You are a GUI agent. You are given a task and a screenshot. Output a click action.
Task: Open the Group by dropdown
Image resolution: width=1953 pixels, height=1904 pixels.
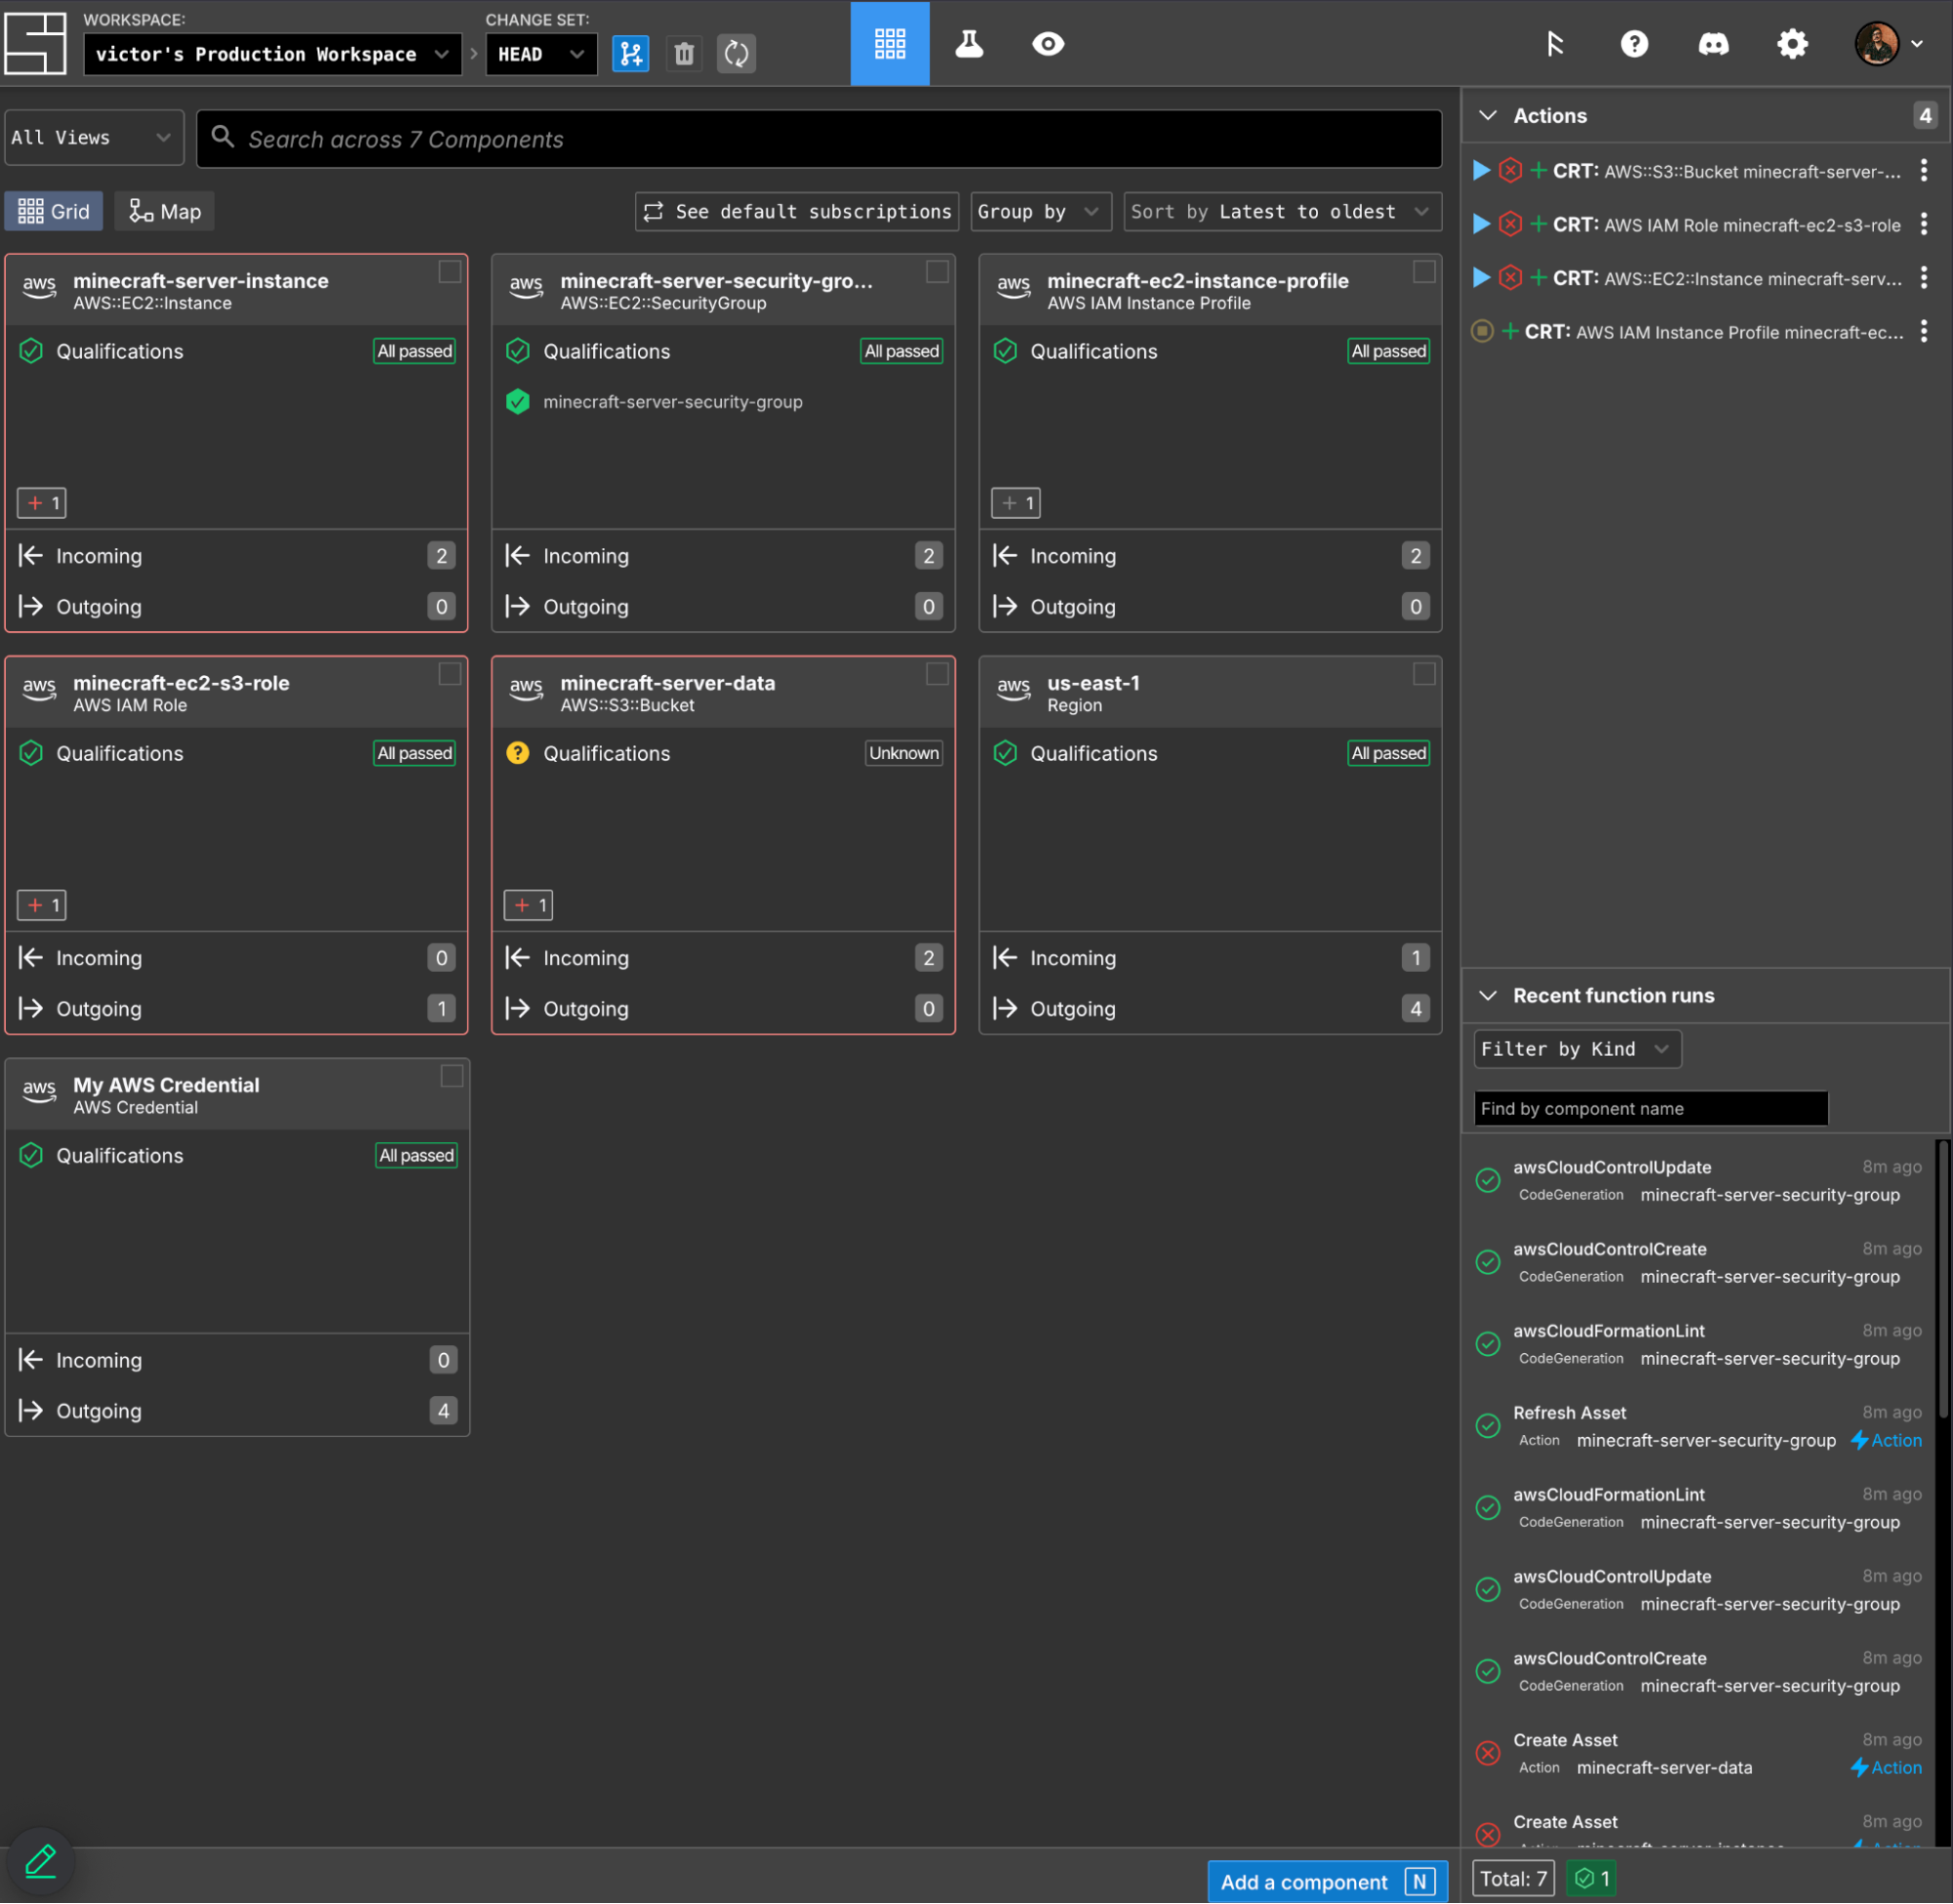point(1040,212)
